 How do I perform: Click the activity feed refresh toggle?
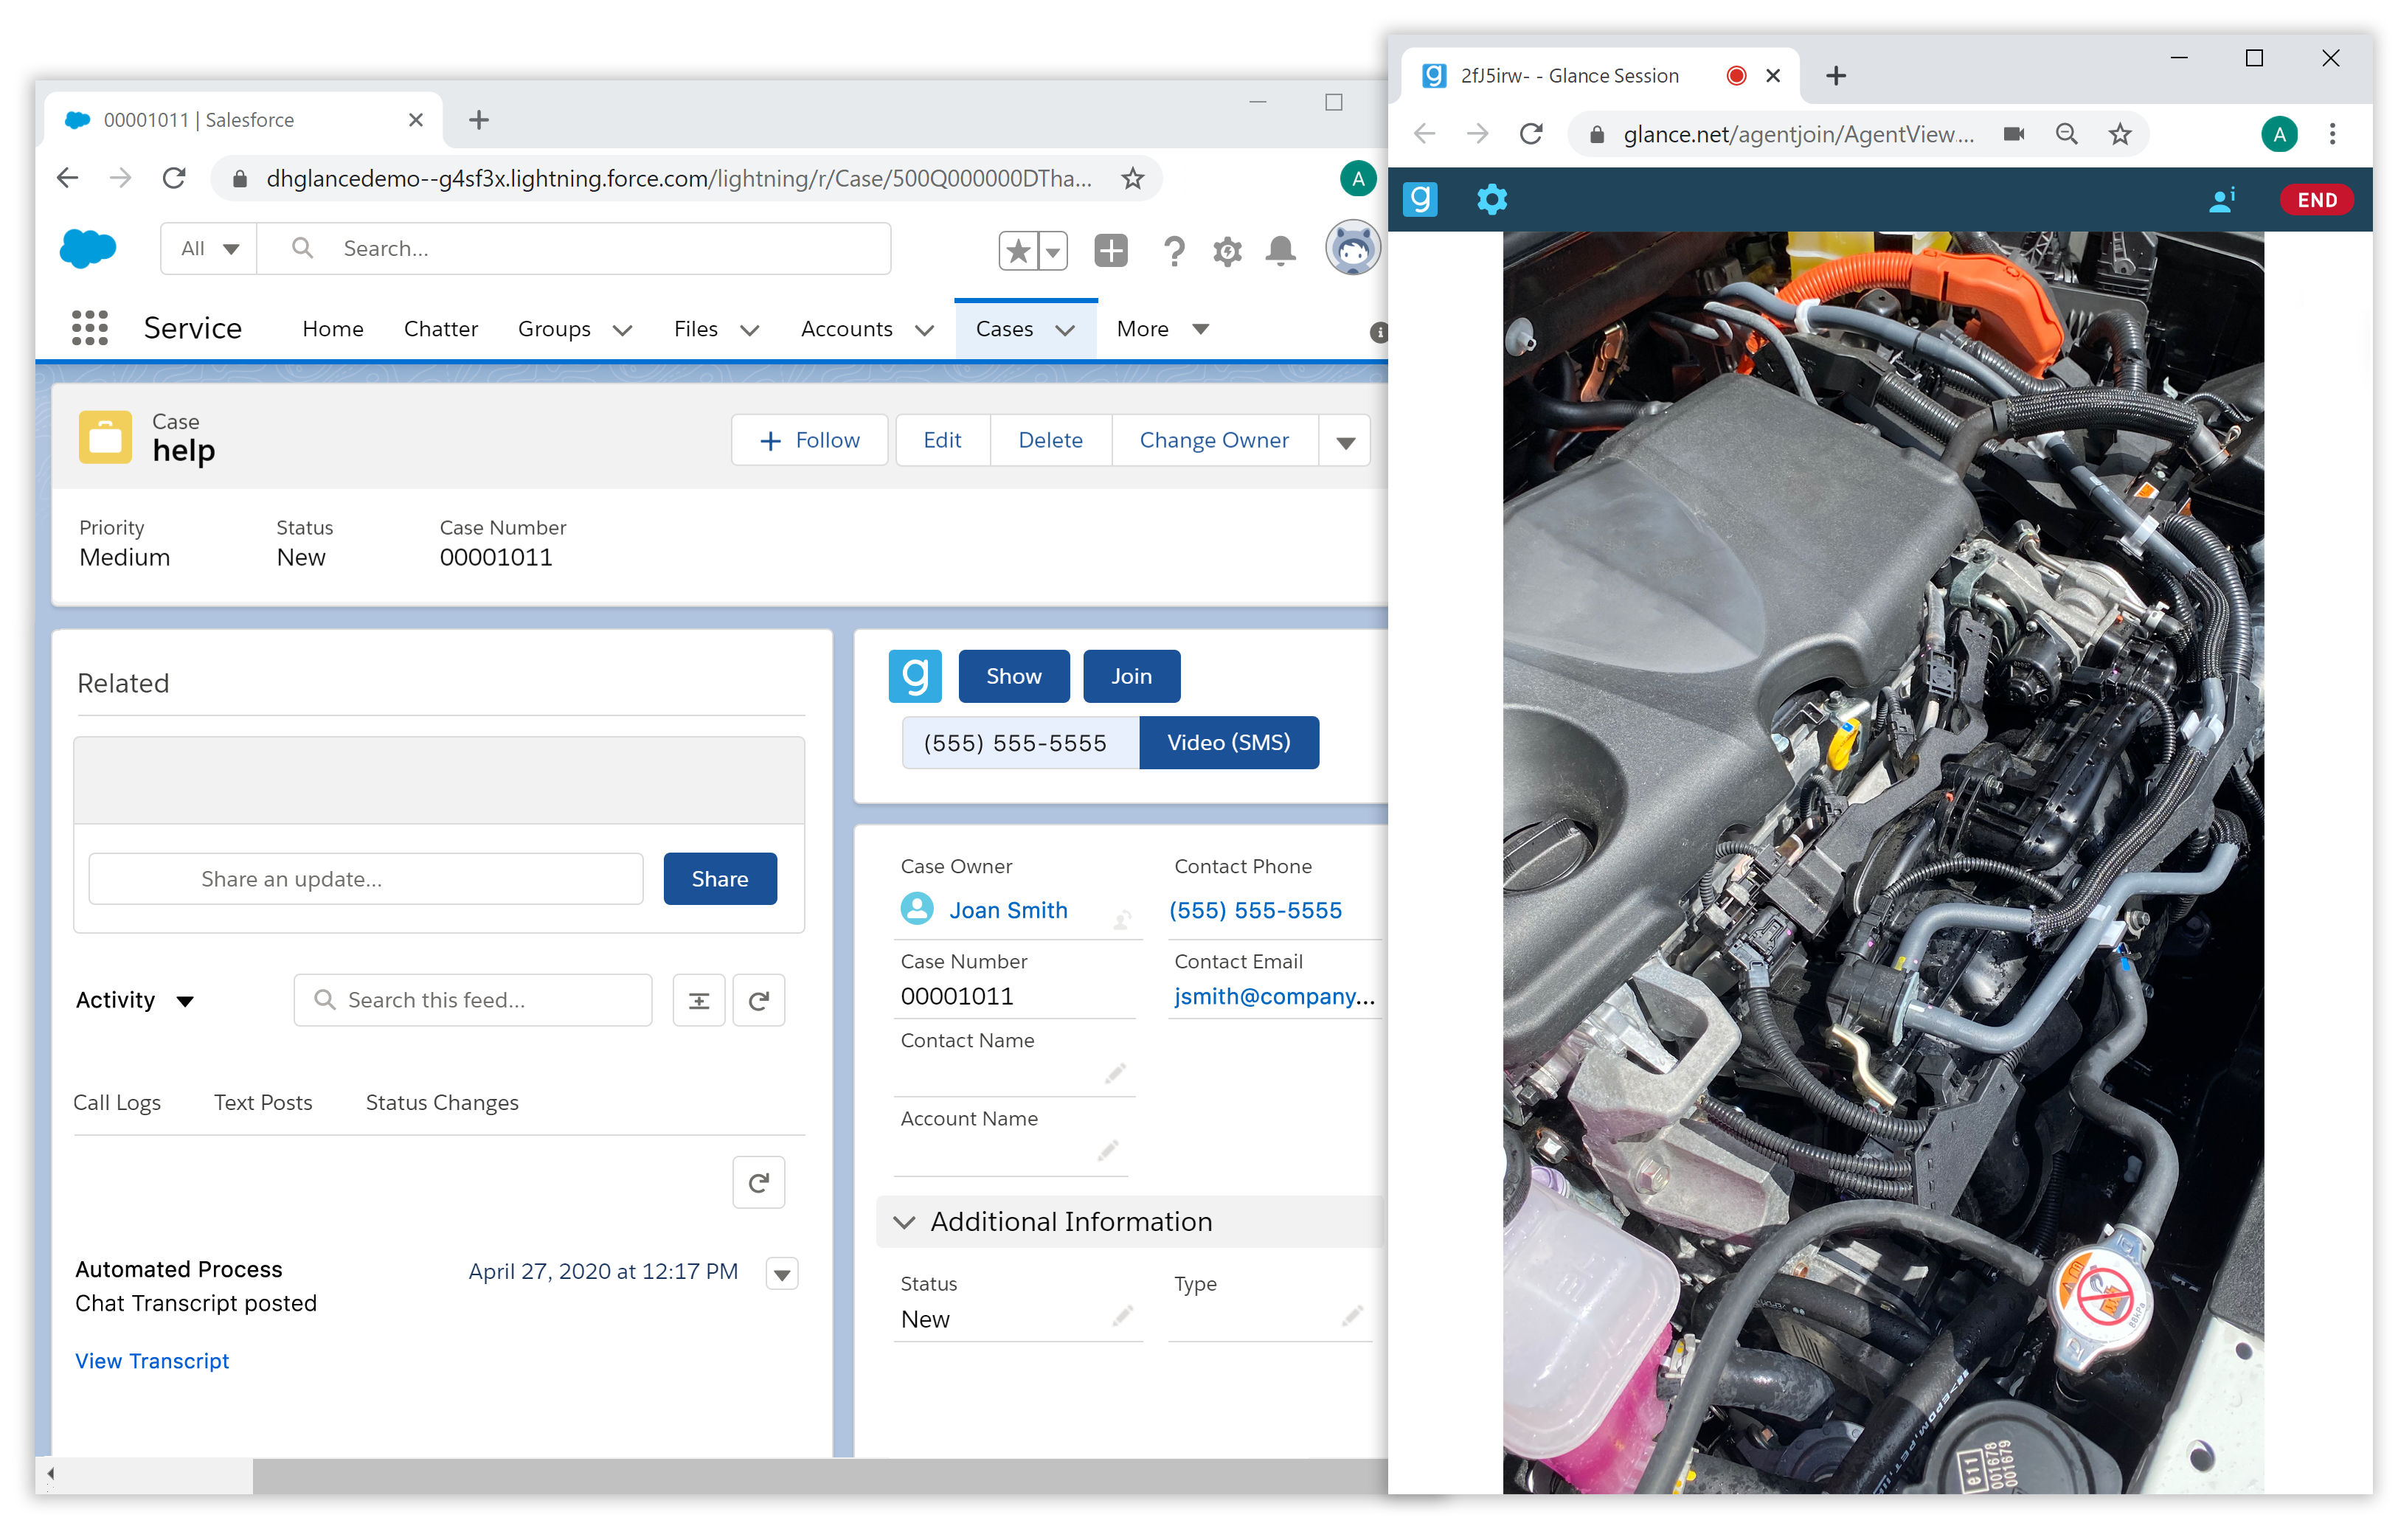click(x=760, y=998)
